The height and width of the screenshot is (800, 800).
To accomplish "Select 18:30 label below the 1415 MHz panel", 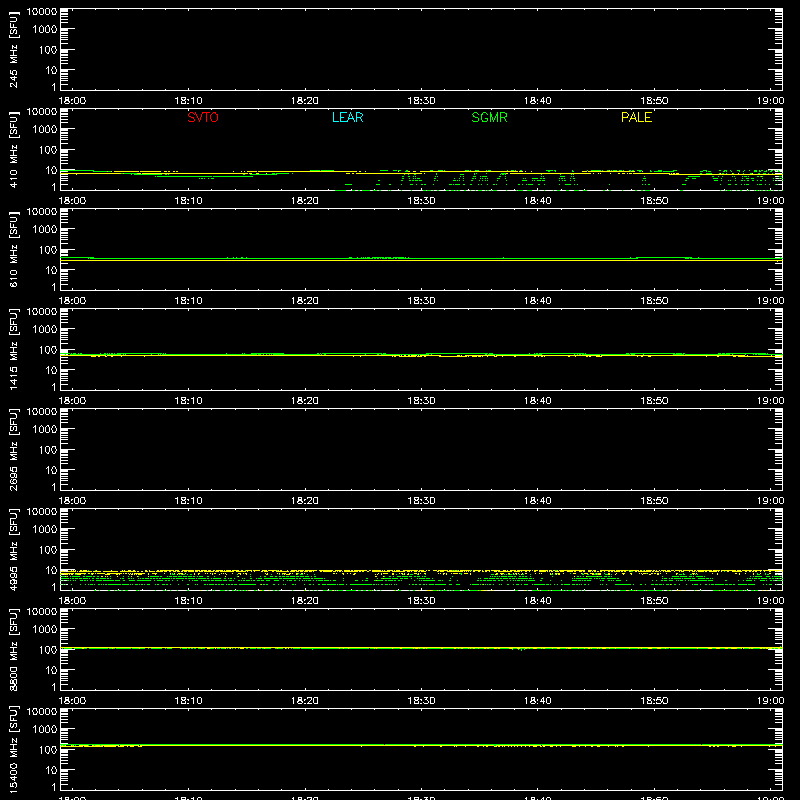I will (x=421, y=401).
